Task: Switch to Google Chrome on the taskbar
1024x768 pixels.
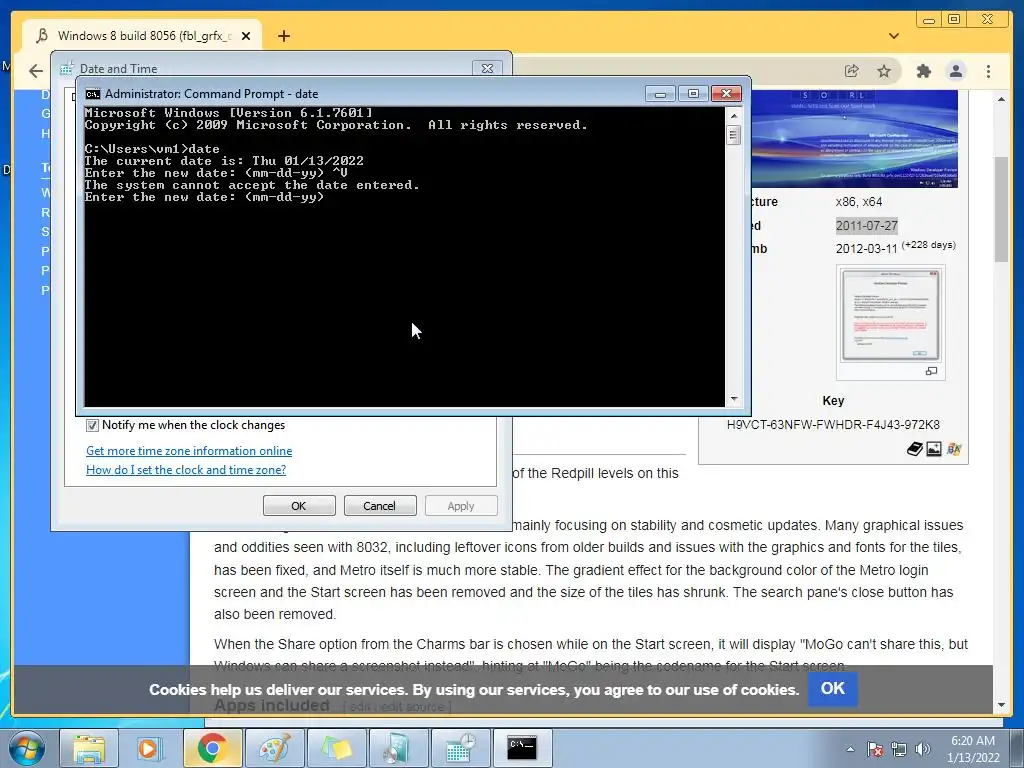Action: coord(212,748)
